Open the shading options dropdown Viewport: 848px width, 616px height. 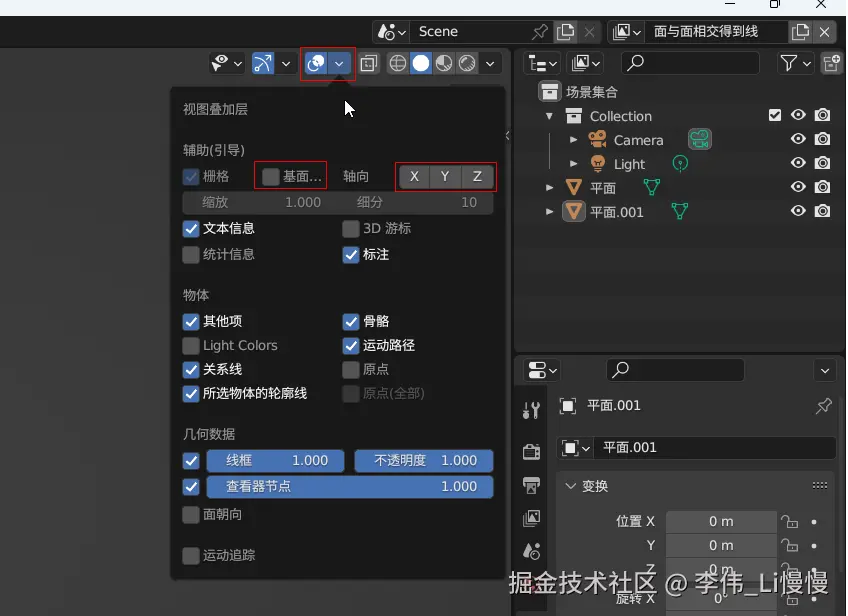490,63
